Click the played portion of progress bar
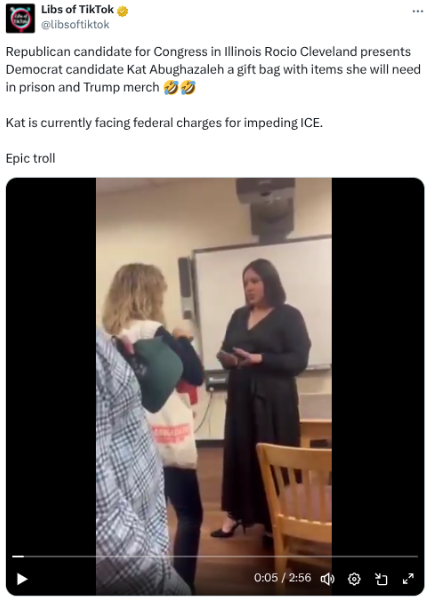 18,556
